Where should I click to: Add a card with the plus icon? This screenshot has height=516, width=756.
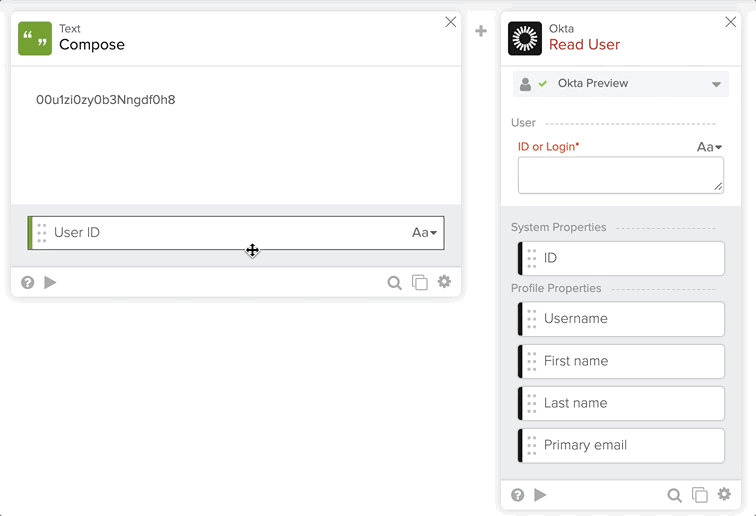pyautogui.click(x=481, y=31)
